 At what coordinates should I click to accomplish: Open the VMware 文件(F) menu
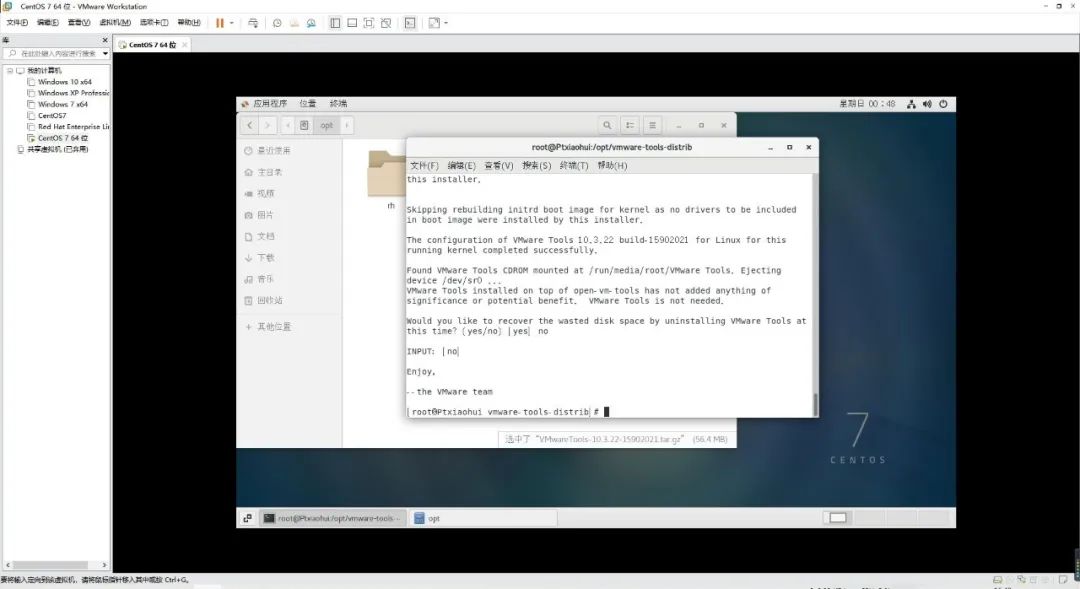tap(17, 23)
